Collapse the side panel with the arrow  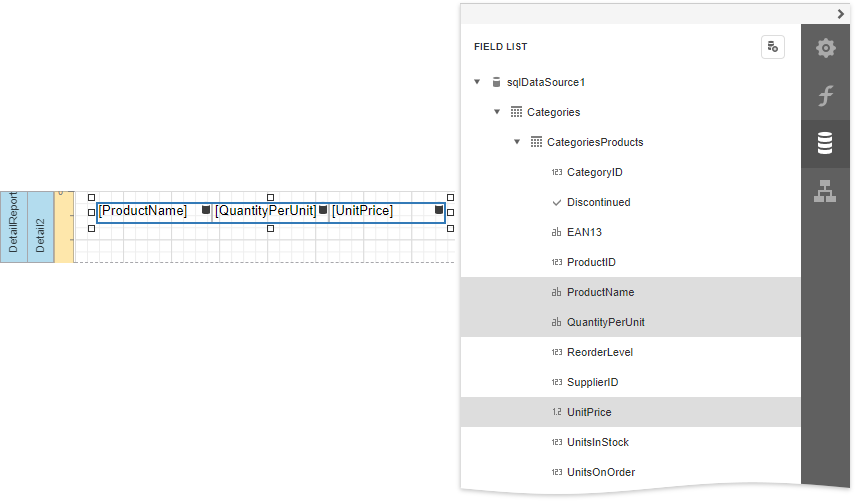click(x=841, y=13)
